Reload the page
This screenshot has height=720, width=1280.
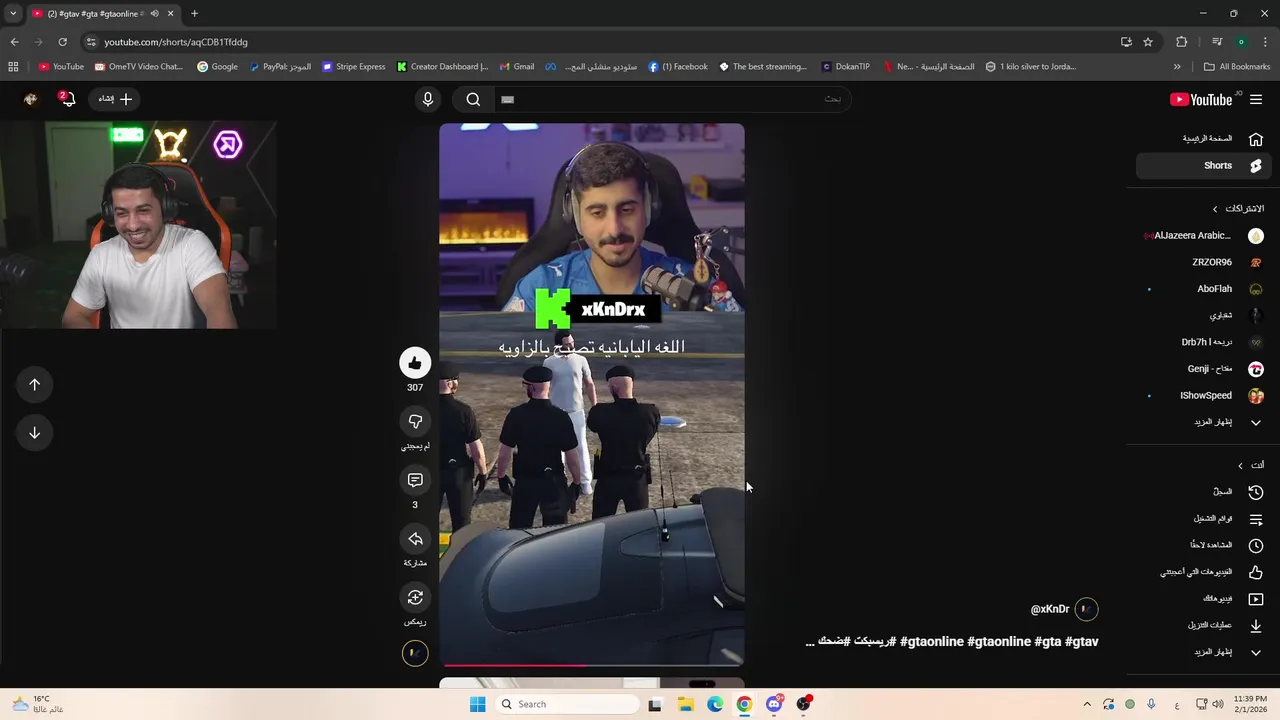point(62,42)
